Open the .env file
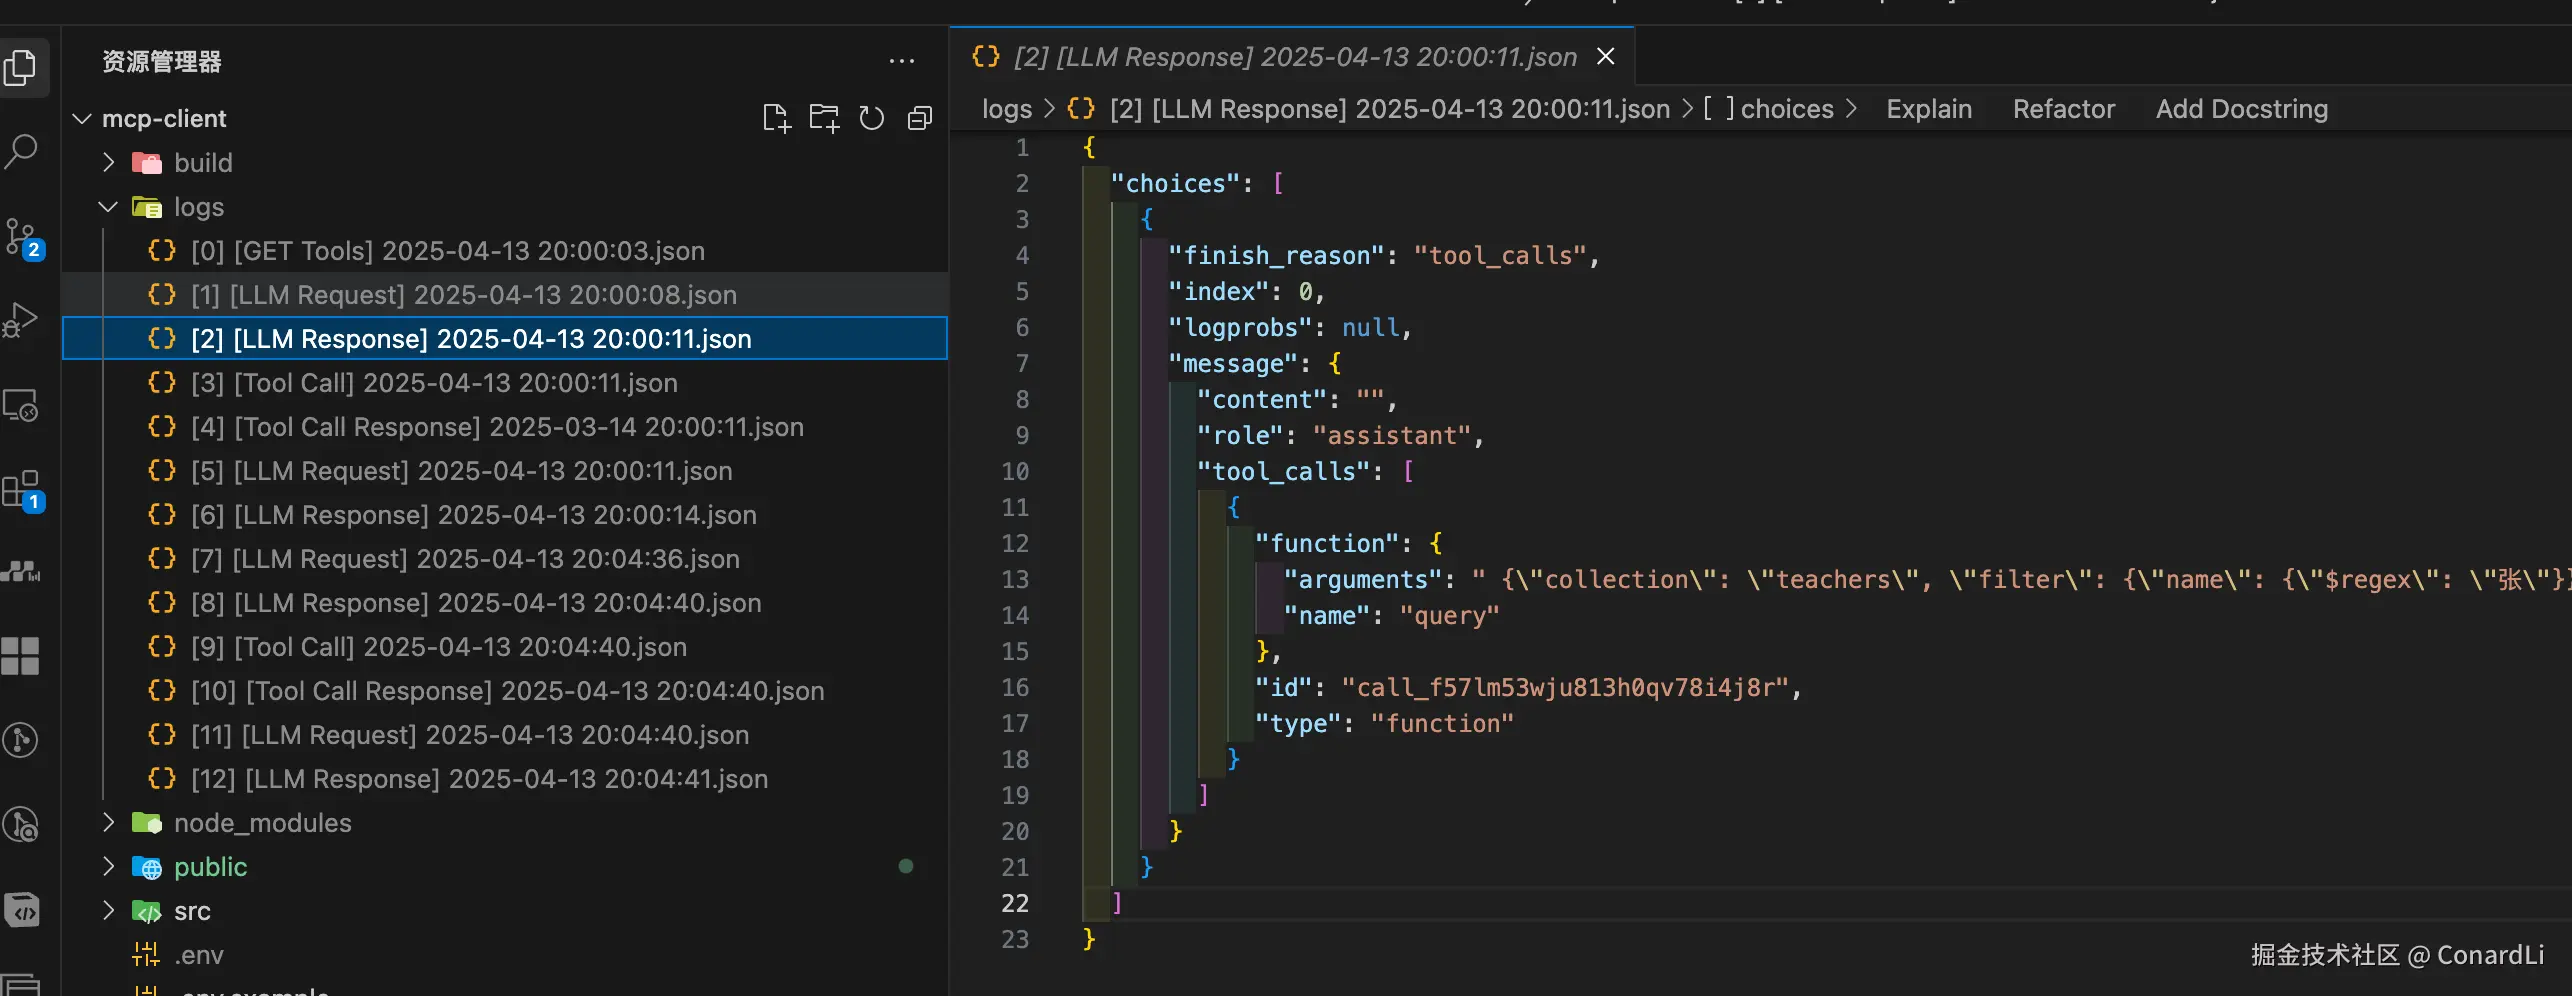The width and height of the screenshot is (2572, 996). 198,955
